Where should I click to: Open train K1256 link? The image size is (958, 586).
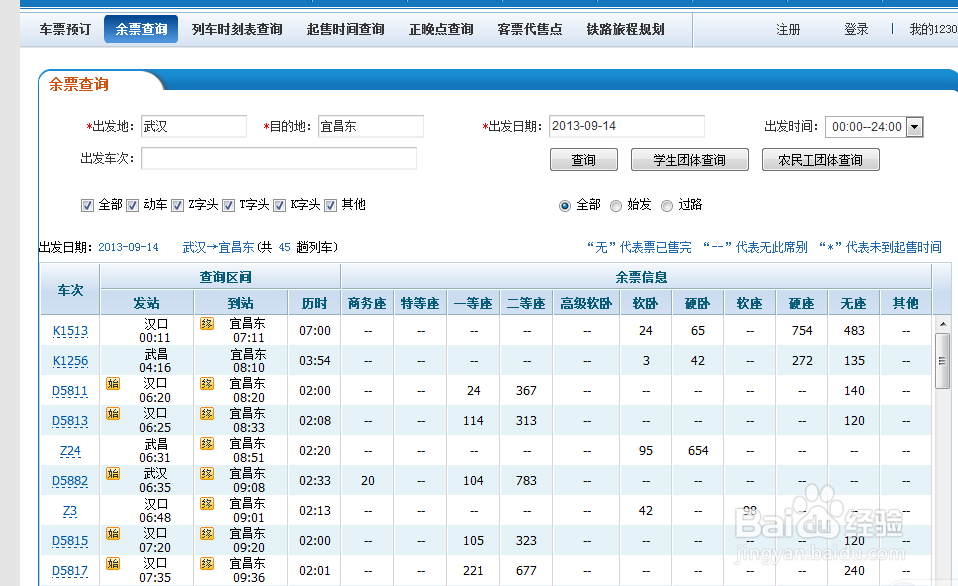click(70, 361)
